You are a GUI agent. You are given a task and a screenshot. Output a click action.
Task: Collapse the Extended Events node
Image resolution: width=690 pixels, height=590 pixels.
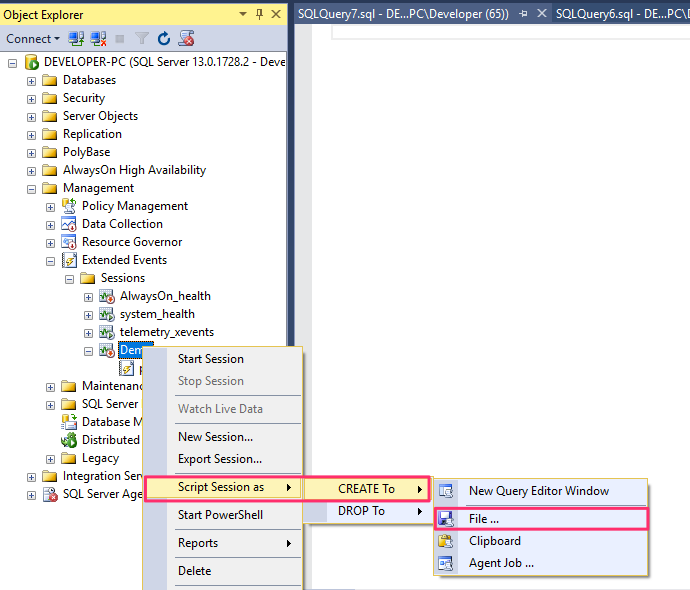pyautogui.click(x=51, y=262)
